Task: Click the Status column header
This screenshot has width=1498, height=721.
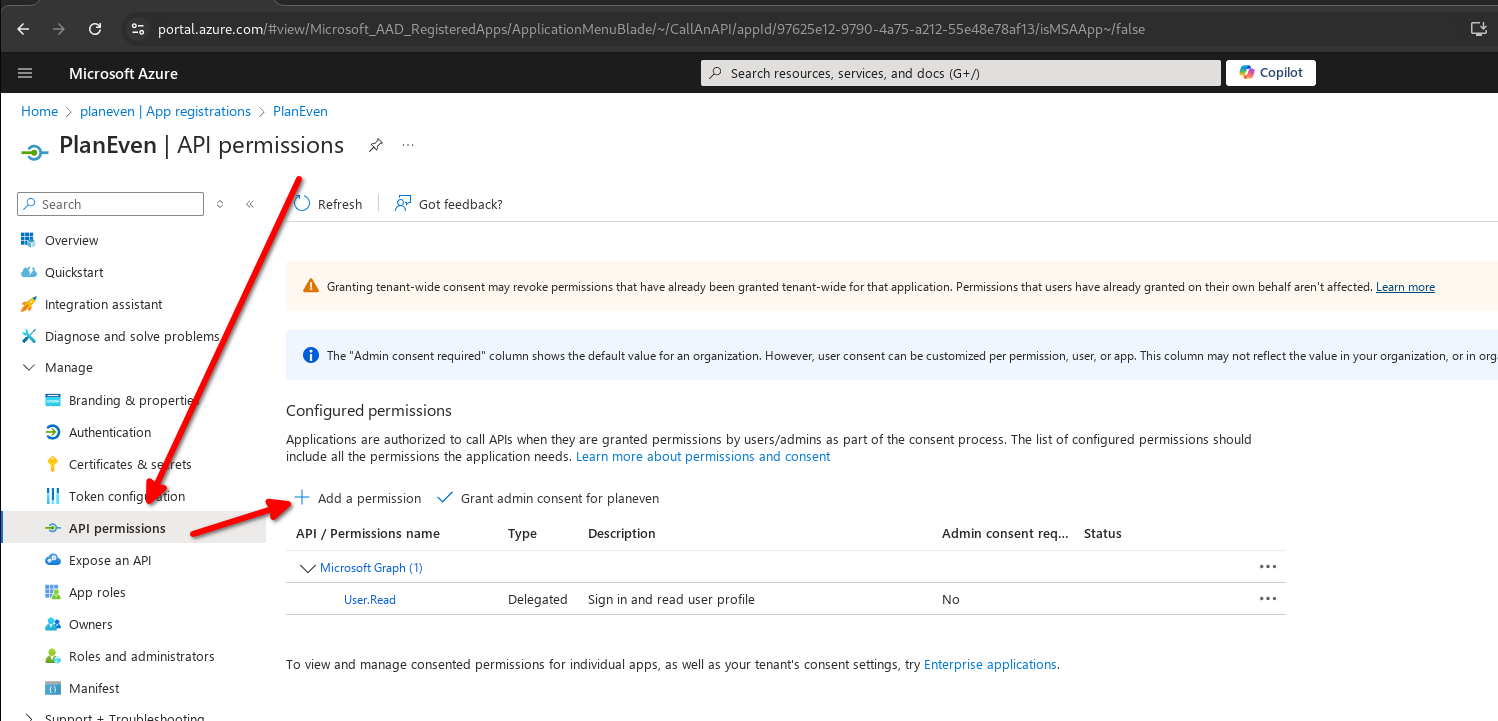Action: pos(1103,534)
